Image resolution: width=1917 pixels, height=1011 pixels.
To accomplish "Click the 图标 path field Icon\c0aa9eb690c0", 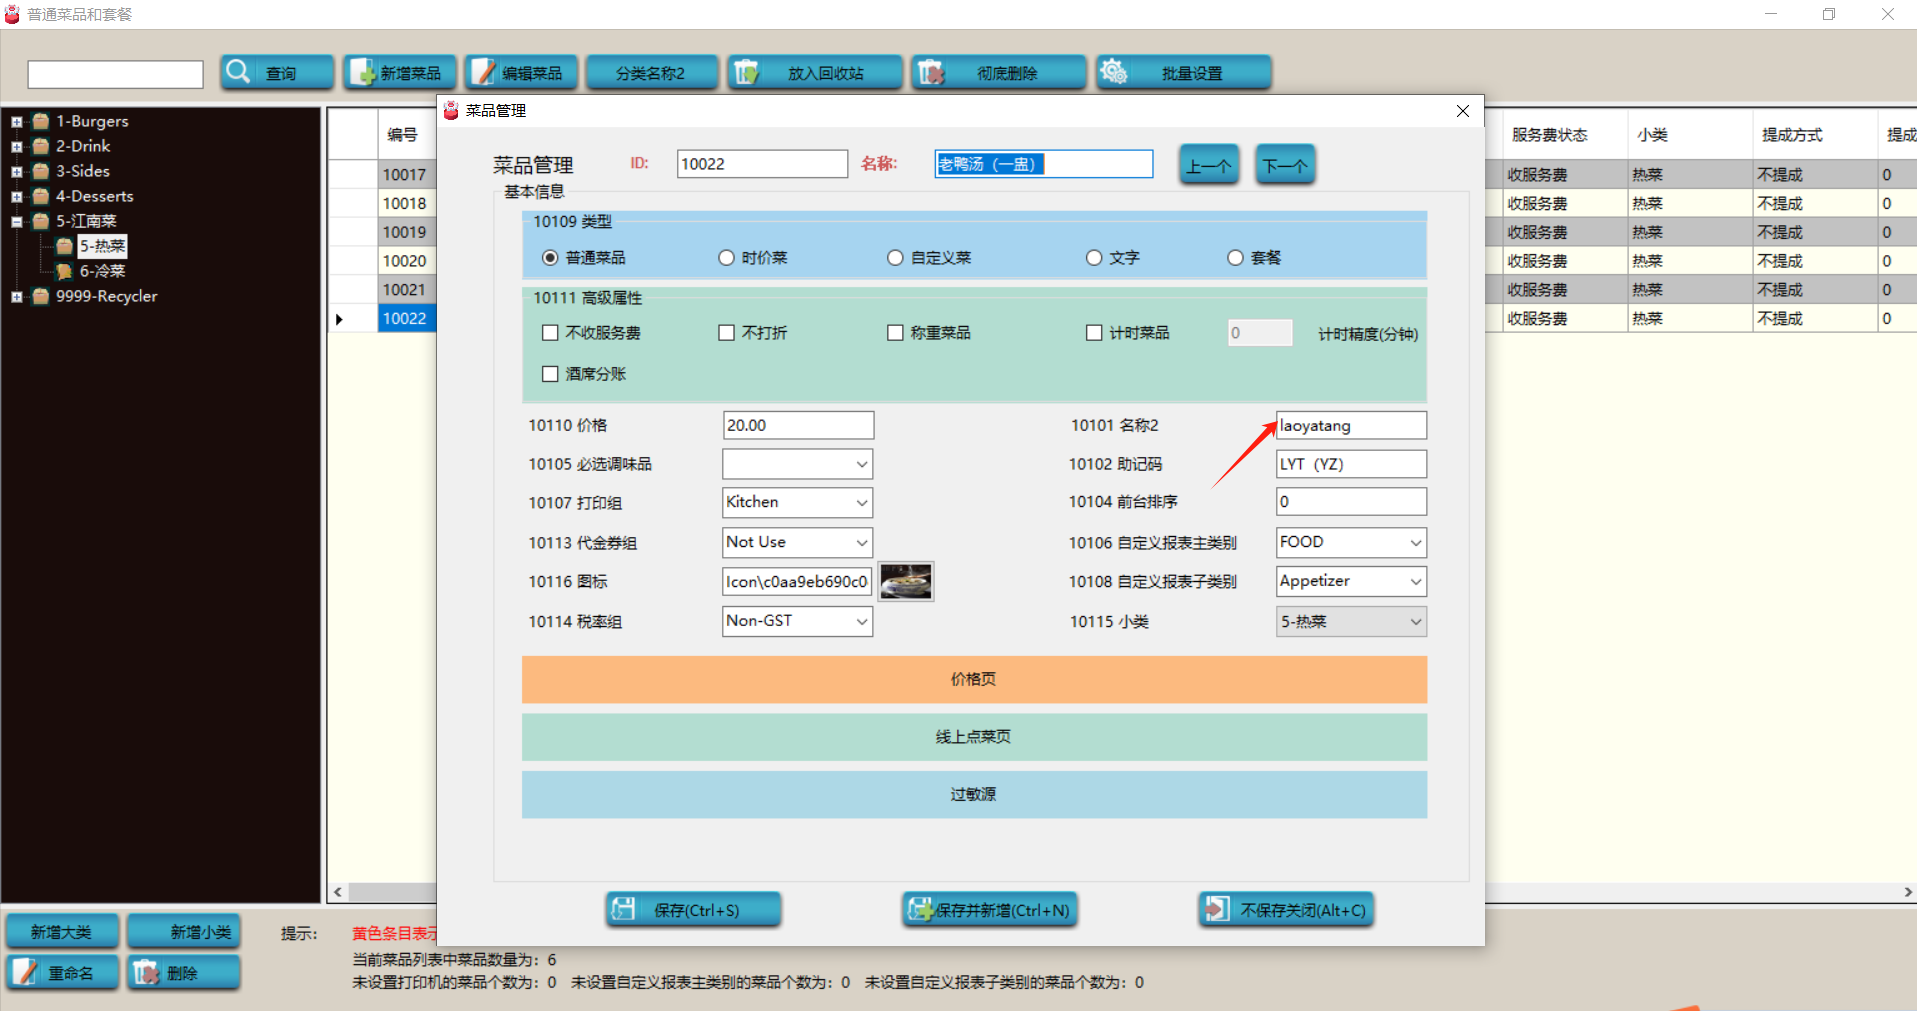I will click(x=798, y=581).
